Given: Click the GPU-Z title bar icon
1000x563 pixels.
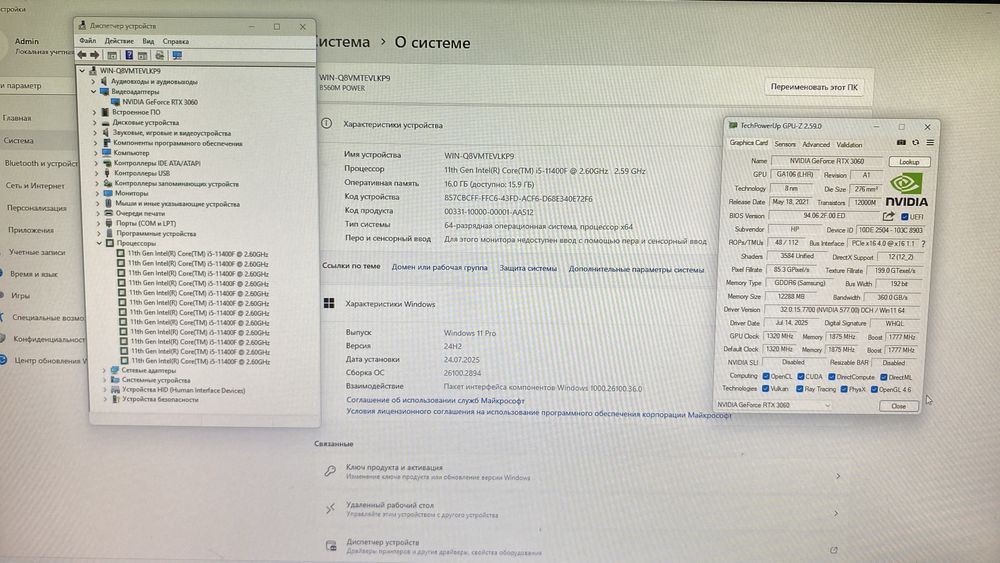Looking at the screenshot, I should pyautogui.click(x=733, y=126).
